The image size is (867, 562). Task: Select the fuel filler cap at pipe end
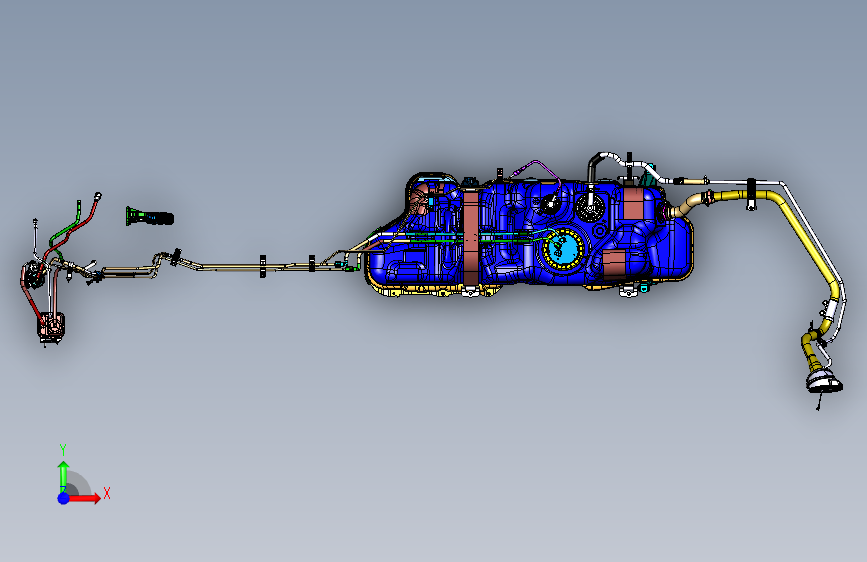click(x=823, y=382)
